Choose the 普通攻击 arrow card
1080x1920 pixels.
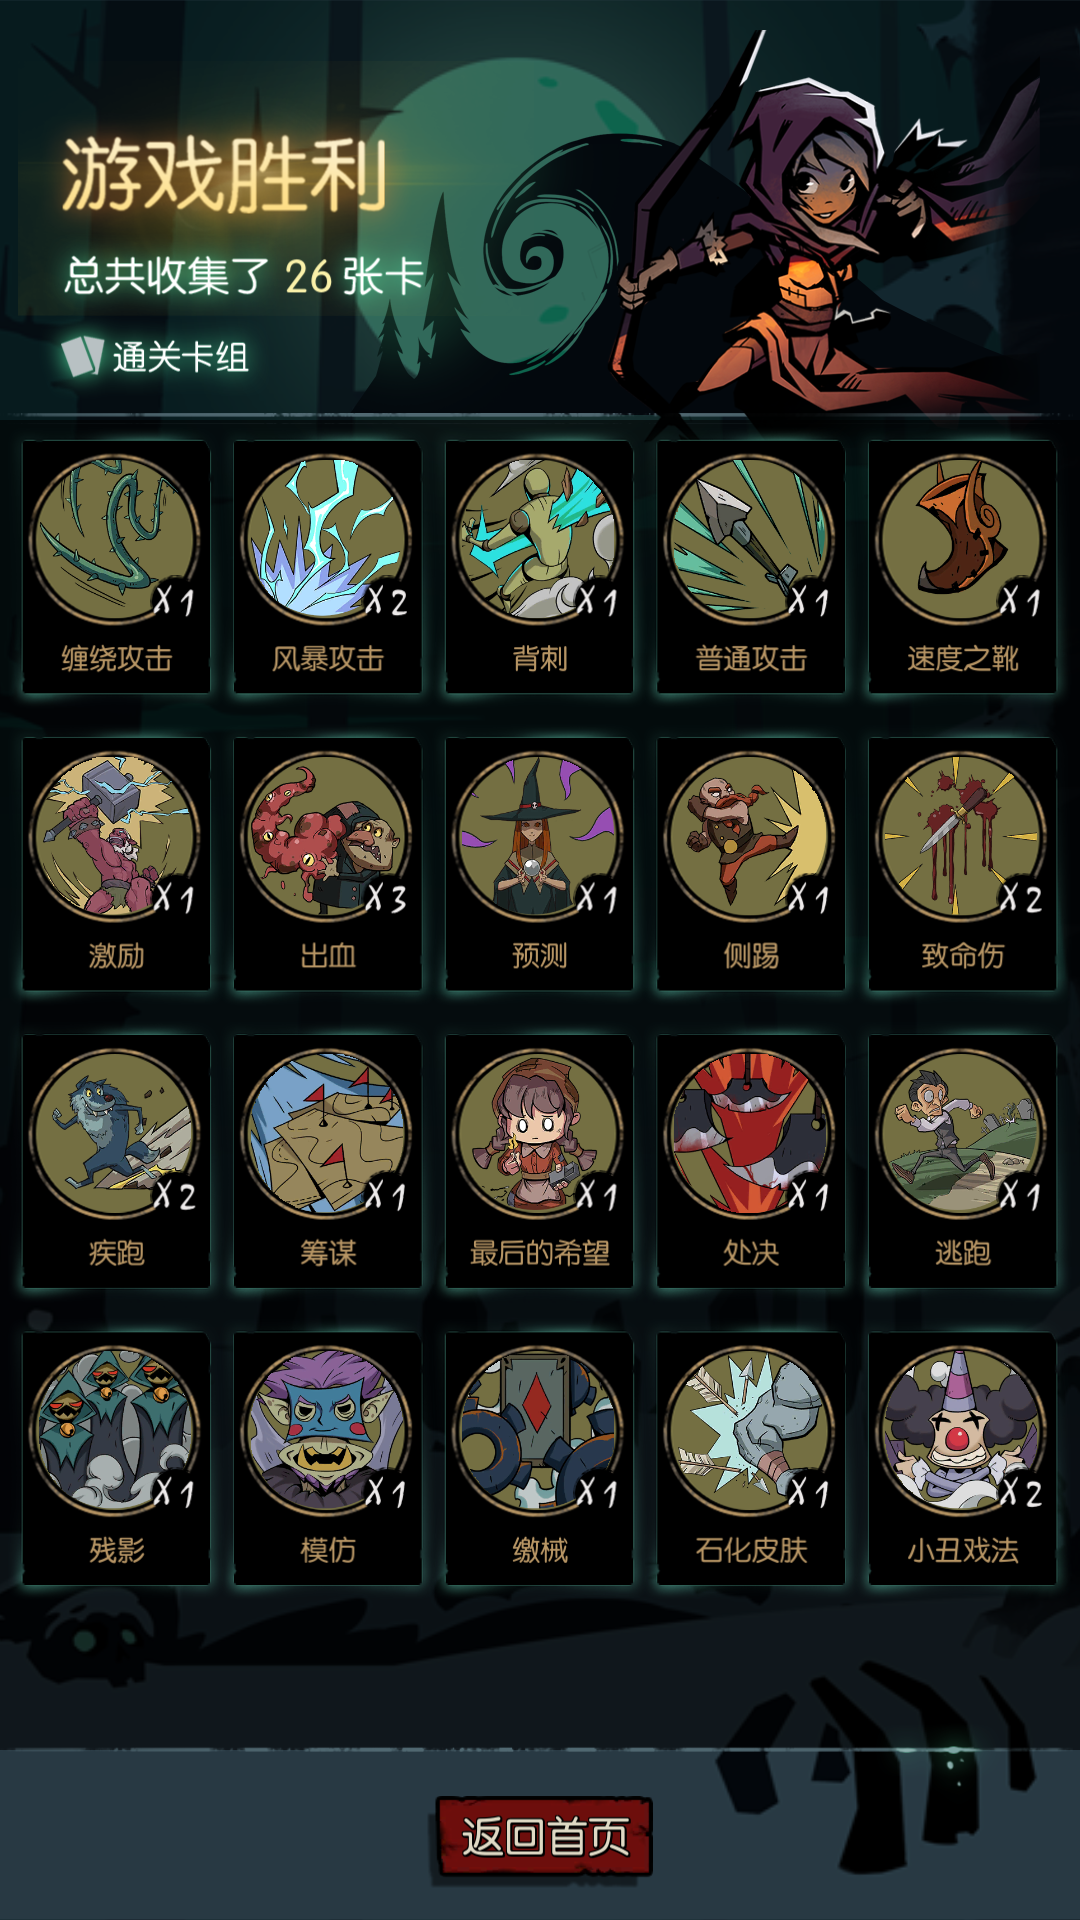pos(751,567)
